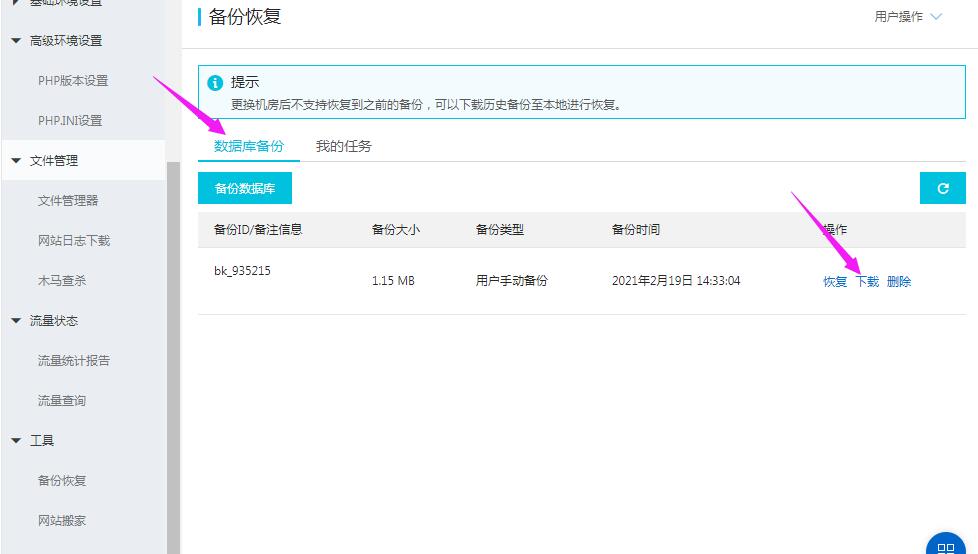978x554 pixels.
Task: Click the sidebar vertical scrollbar
Action: click(173, 350)
